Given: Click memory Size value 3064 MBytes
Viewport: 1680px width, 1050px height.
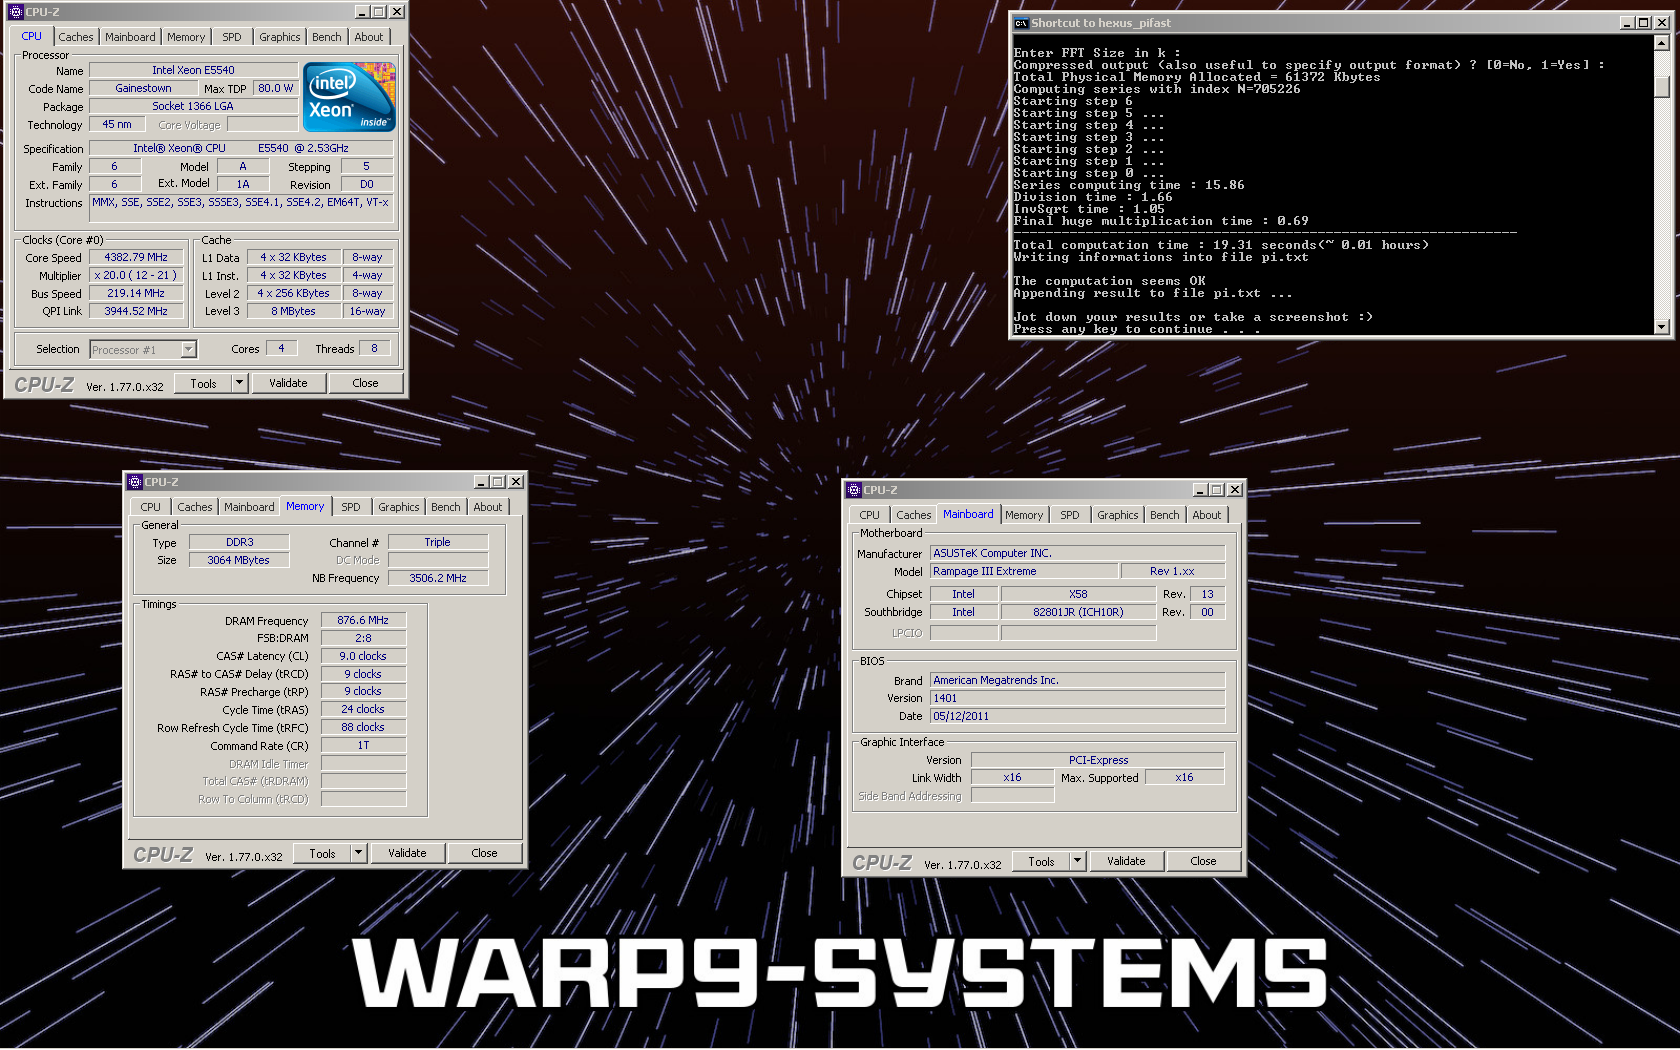Looking at the screenshot, I should tap(238, 560).
